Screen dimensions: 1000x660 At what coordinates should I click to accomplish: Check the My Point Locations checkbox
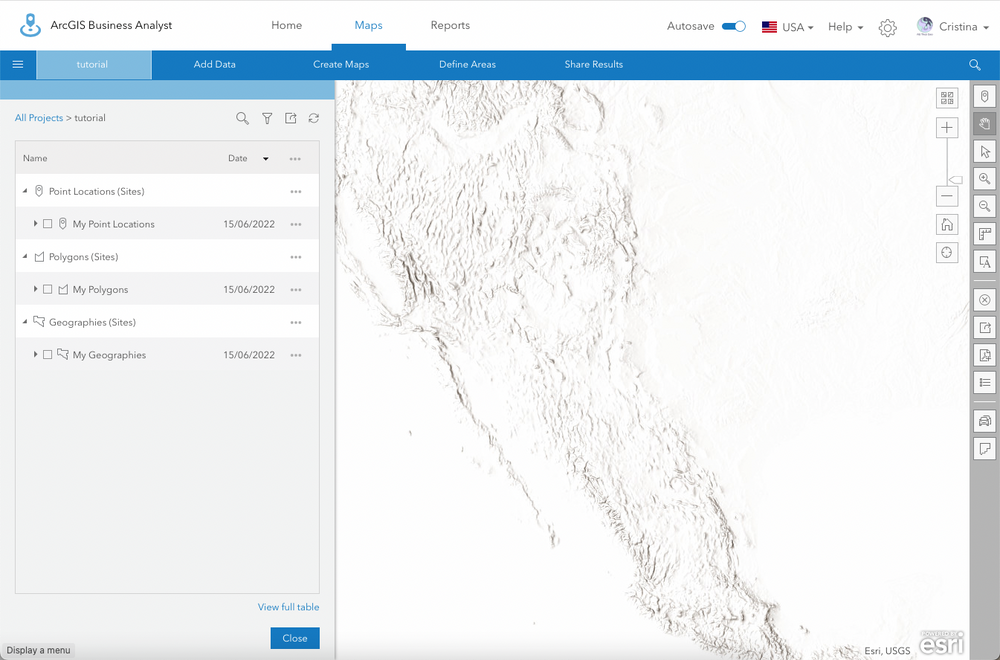coord(47,223)
